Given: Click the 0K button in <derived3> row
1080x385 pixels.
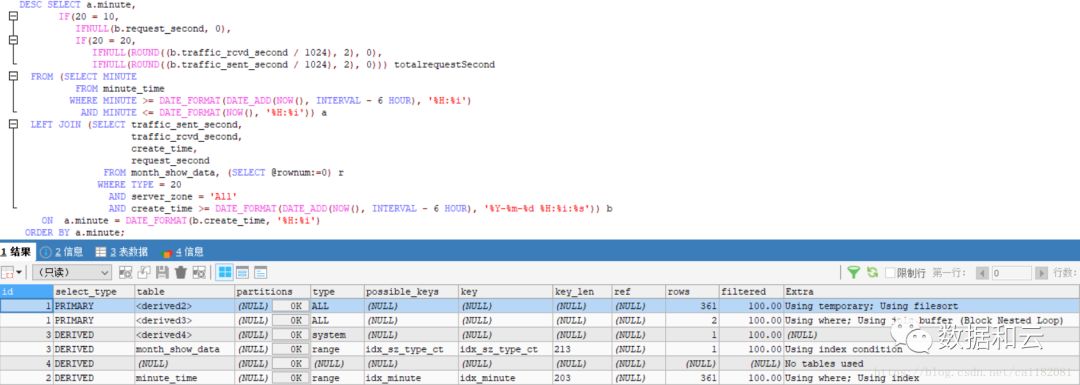Looking at the screenshot, I should (291, 320).
